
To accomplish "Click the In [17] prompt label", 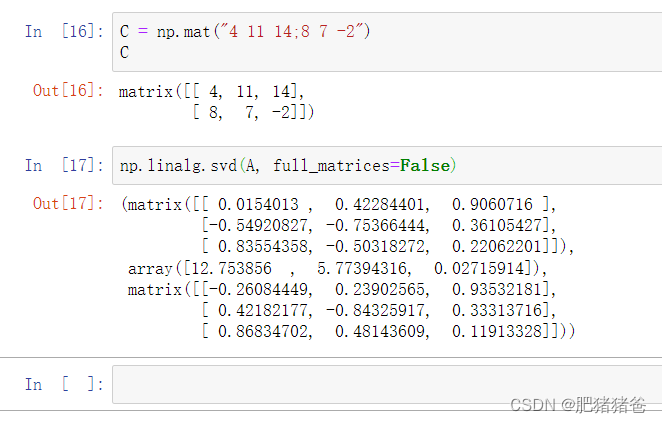I will 64,165.
